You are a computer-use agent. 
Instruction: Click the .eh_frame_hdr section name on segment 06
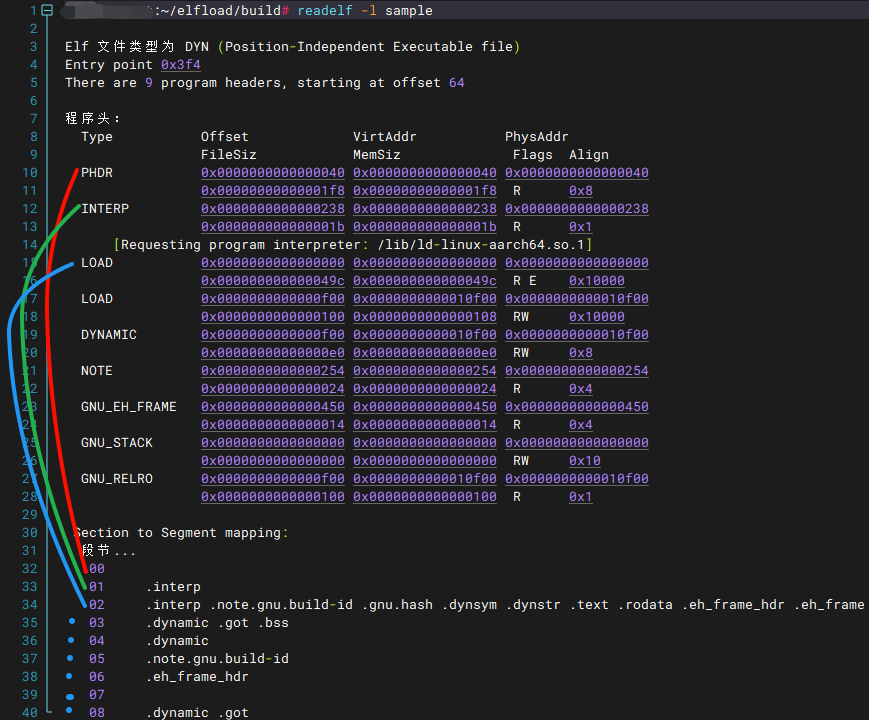(196, 677)
